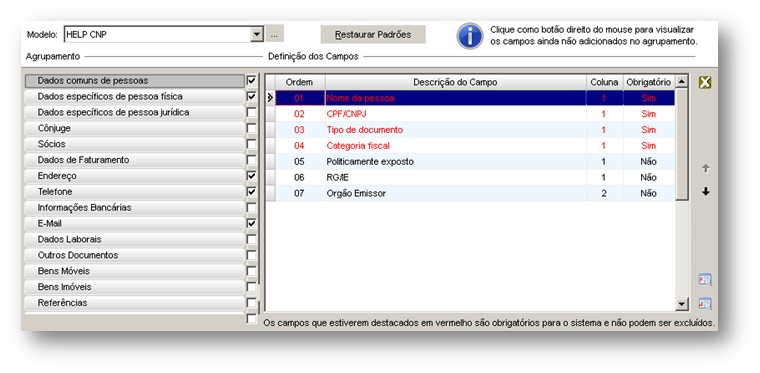Enable the Dados Laborais checkbox
Screen dimensions: 760x373
[251, 239]
